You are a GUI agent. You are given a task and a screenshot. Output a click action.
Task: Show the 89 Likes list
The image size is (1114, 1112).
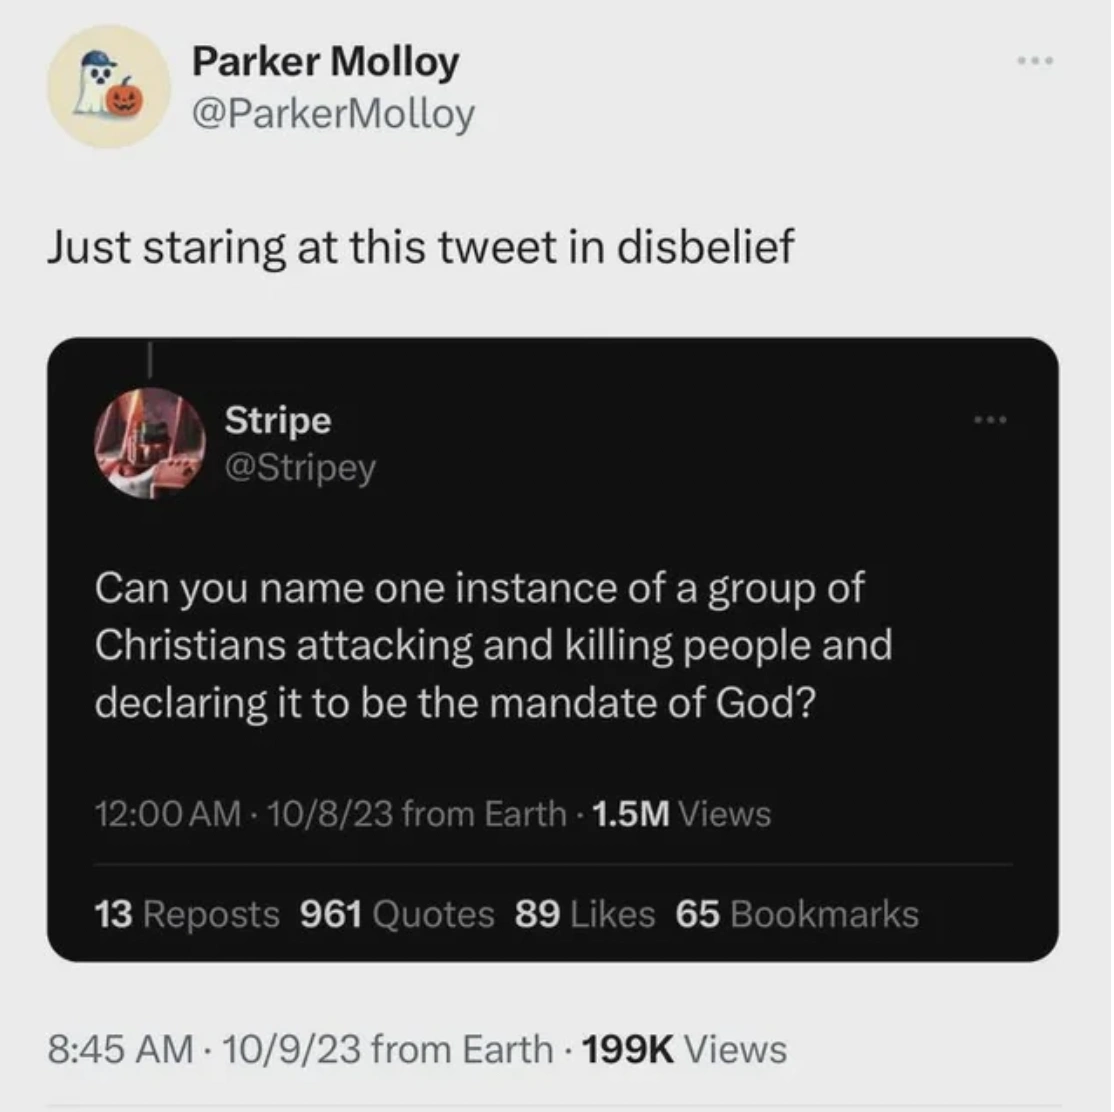point(585,914)
